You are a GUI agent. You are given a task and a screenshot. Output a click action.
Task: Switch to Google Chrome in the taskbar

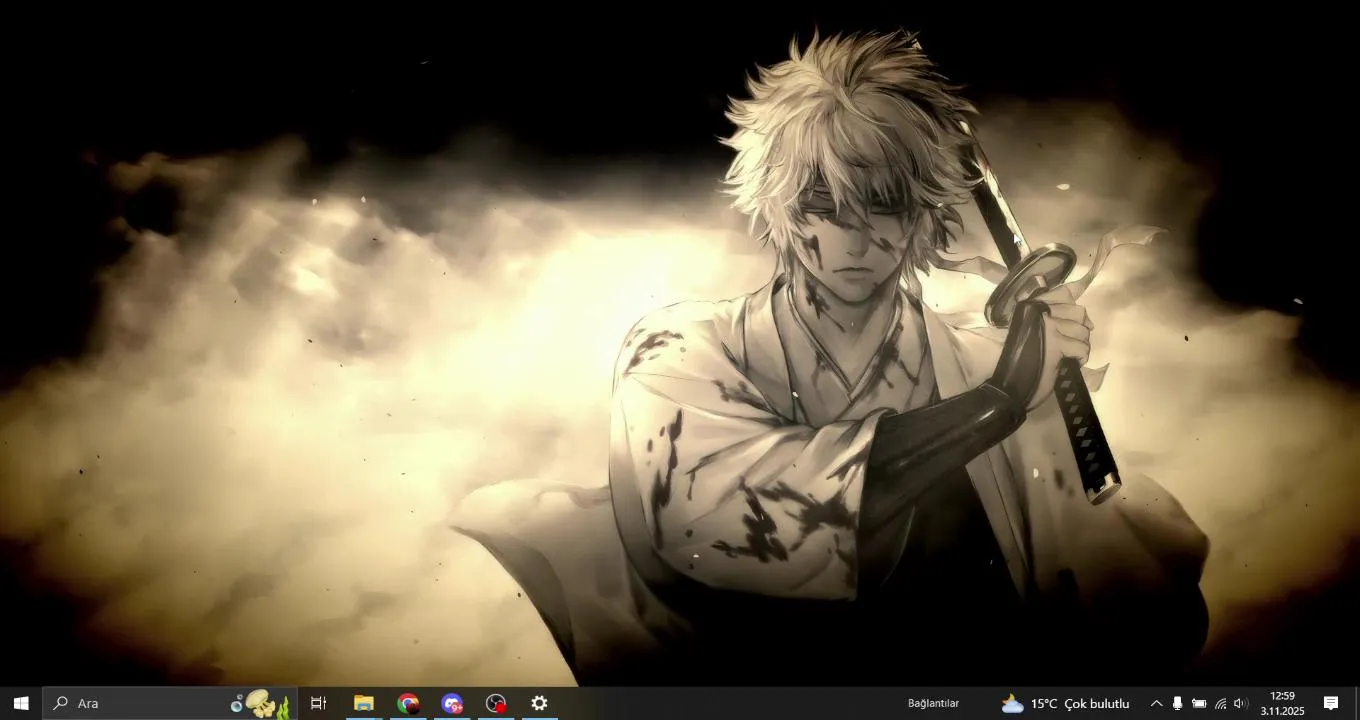[x=408, y=703]
